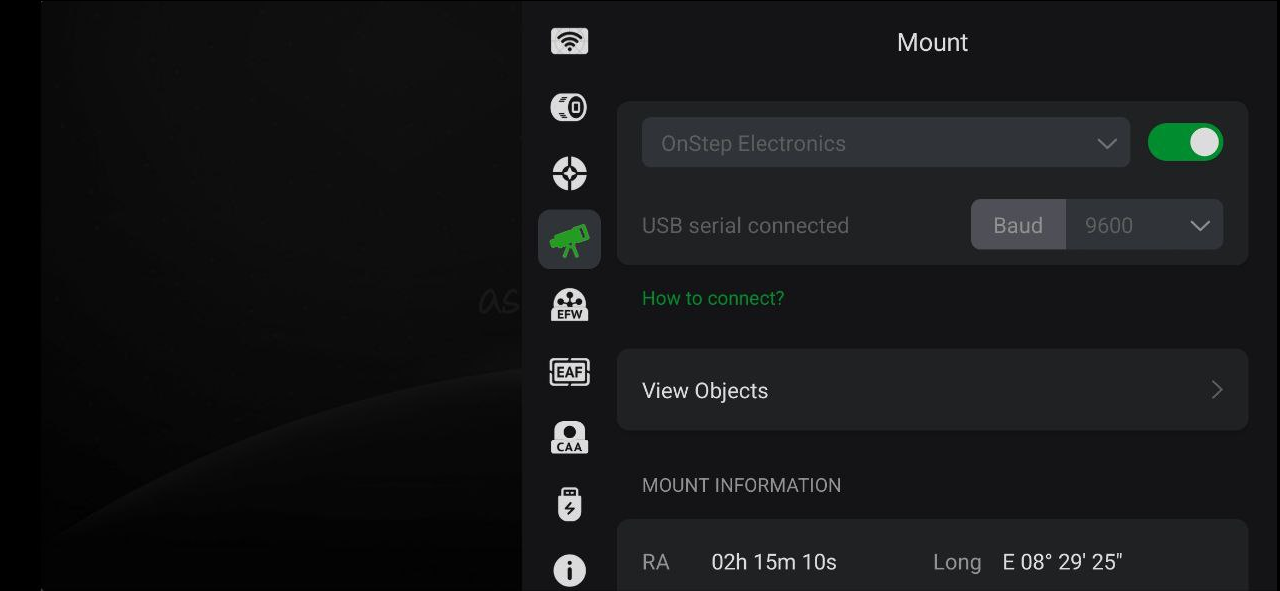This screenshot has height=591, width=1280.
Task: Open the main camera settings icon
Action: [569, 107]
